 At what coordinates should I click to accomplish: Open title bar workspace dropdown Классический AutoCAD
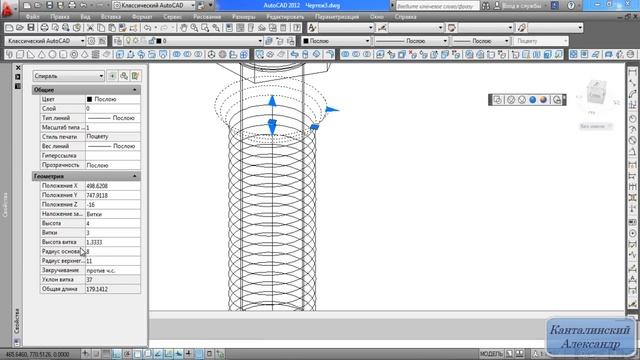tap(154, 6)
